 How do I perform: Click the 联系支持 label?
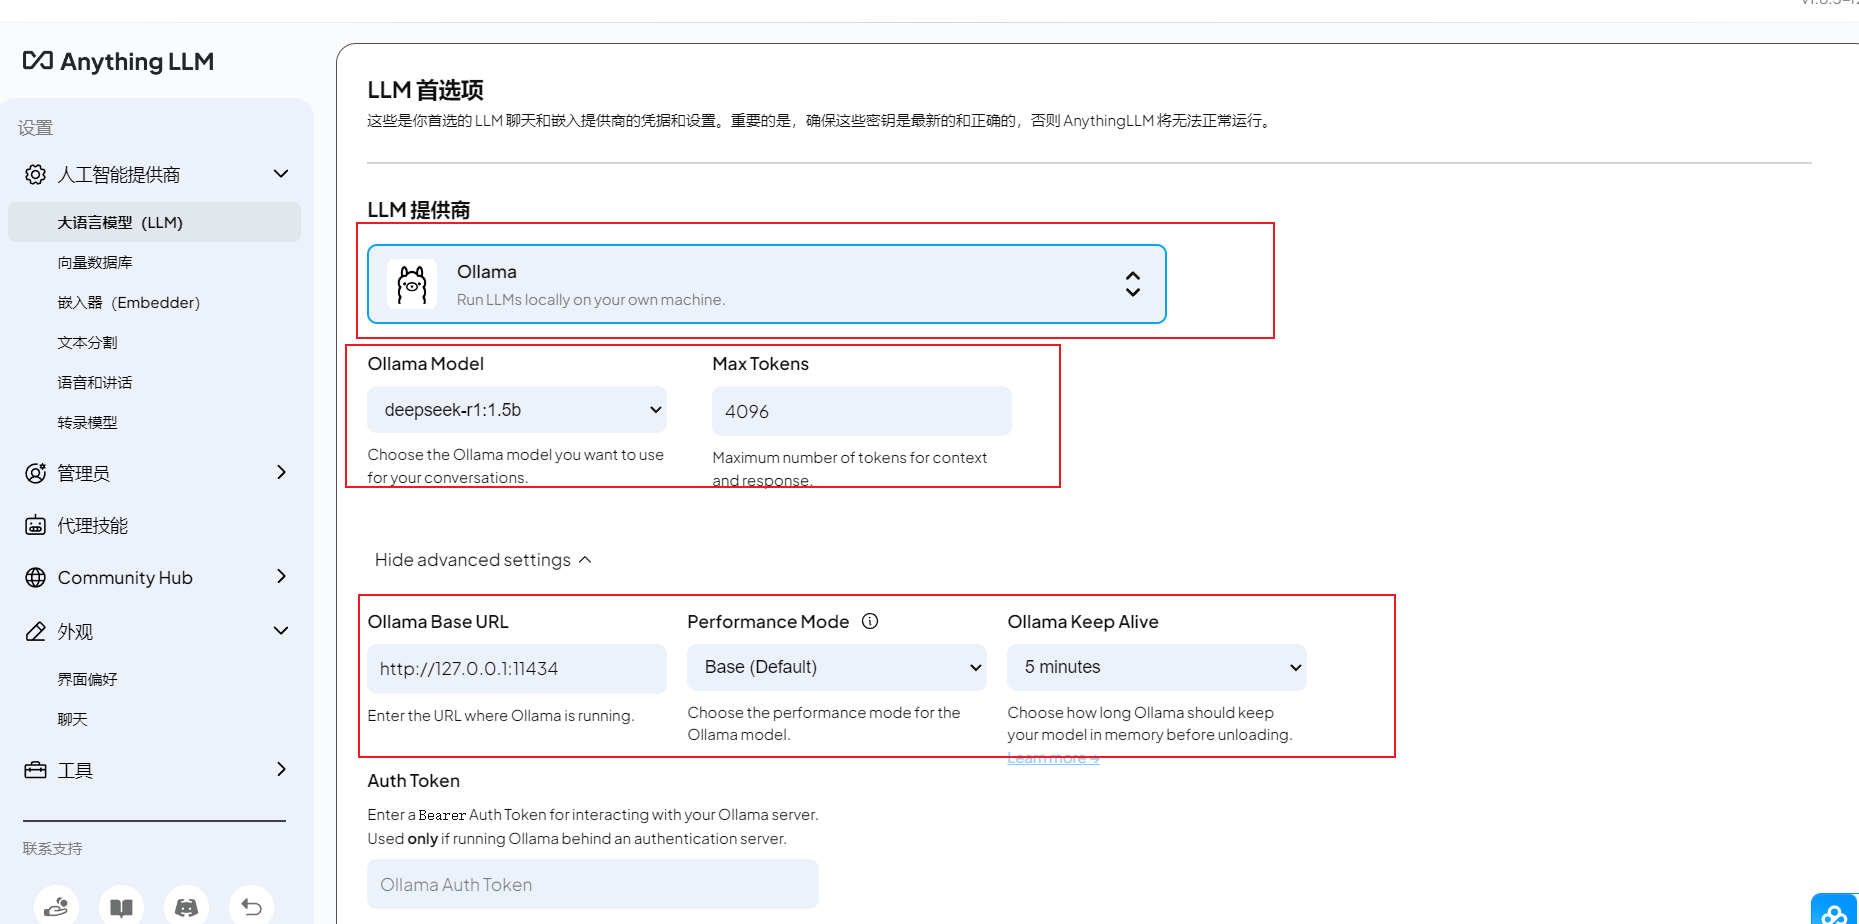pos(53,848)
